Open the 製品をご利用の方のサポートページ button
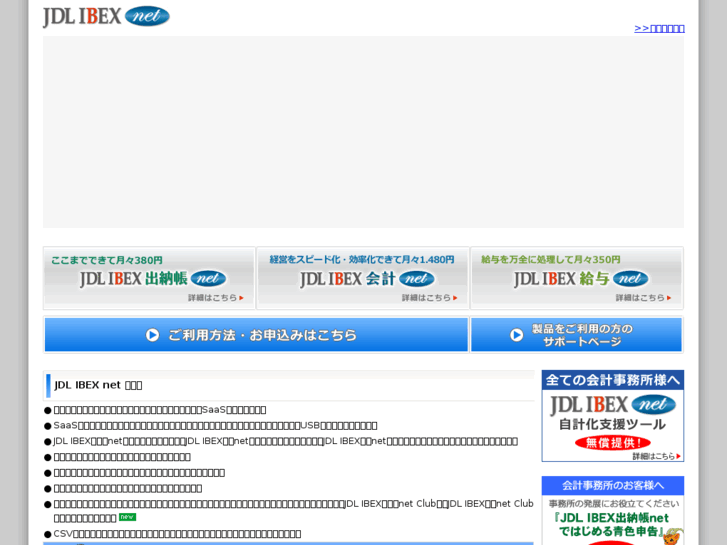The height and width of the screenshot is (545, 727). (x=576, y=335)
